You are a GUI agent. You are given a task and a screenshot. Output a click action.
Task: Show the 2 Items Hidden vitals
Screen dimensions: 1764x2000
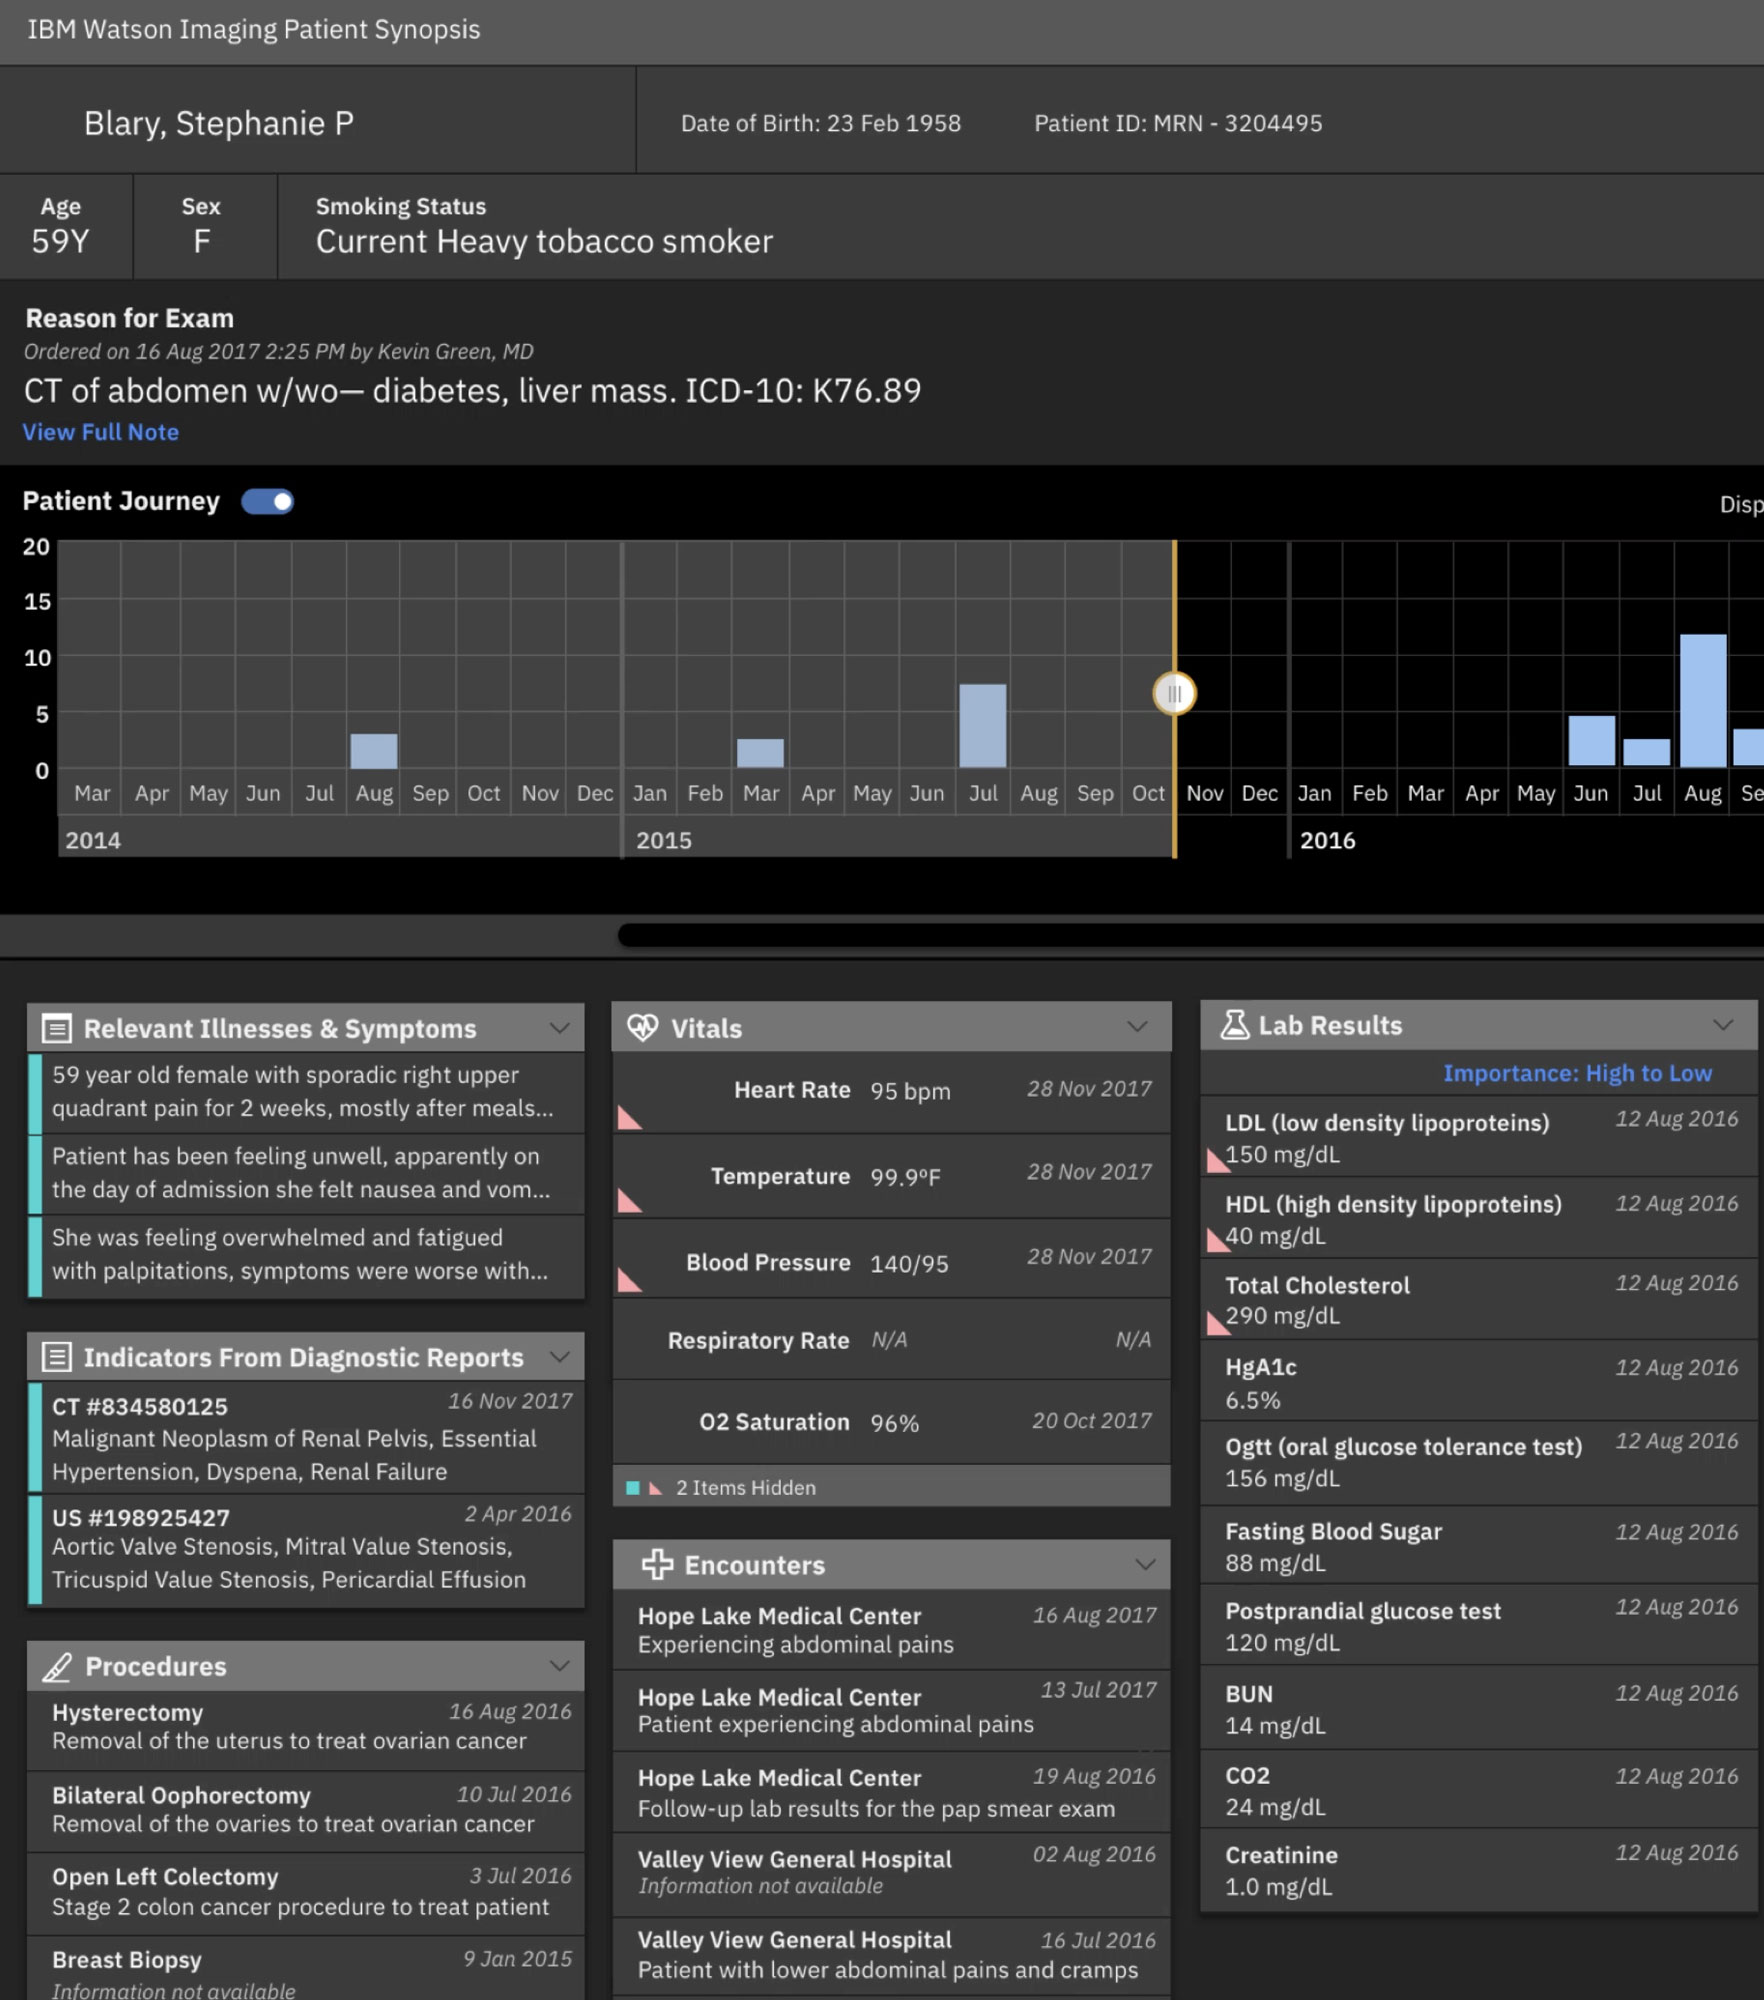click(891, 1487)
